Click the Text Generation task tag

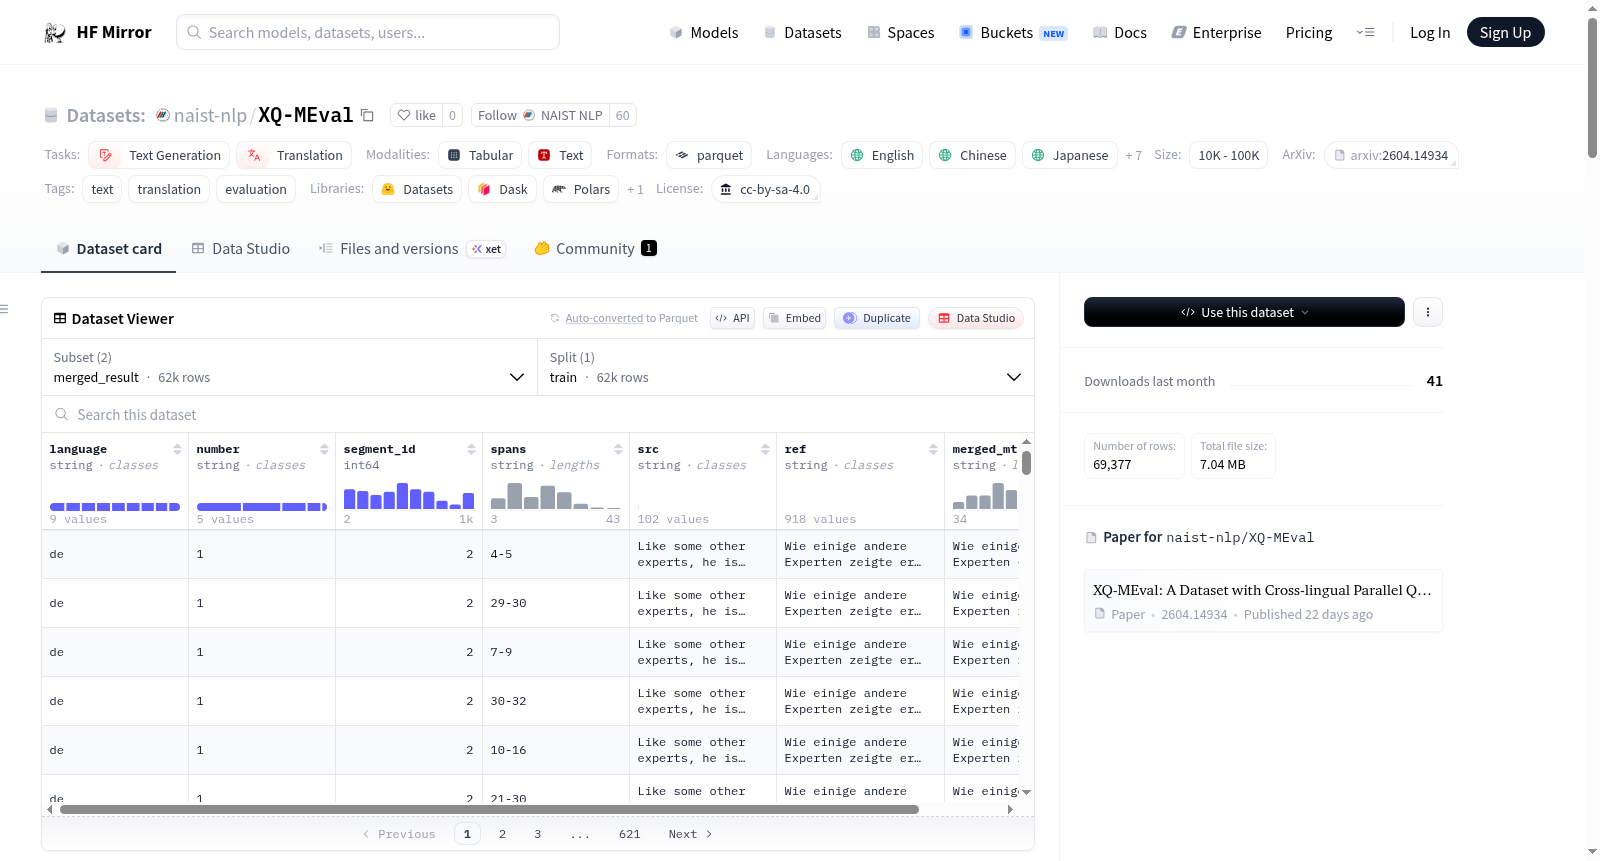tap(160, 155)
